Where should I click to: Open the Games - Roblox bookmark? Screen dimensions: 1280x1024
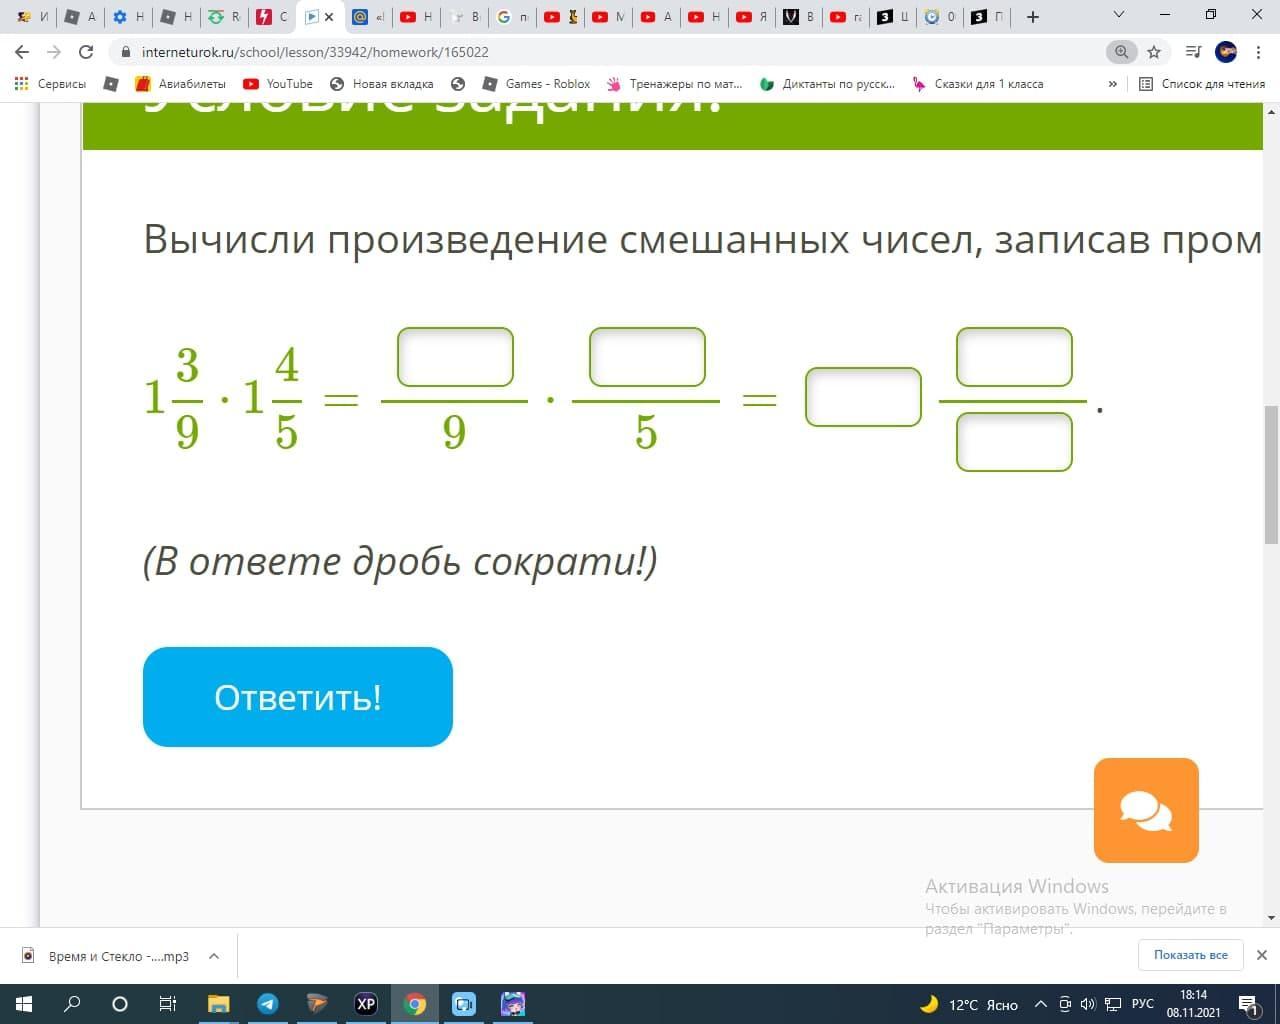click(537, 84)
